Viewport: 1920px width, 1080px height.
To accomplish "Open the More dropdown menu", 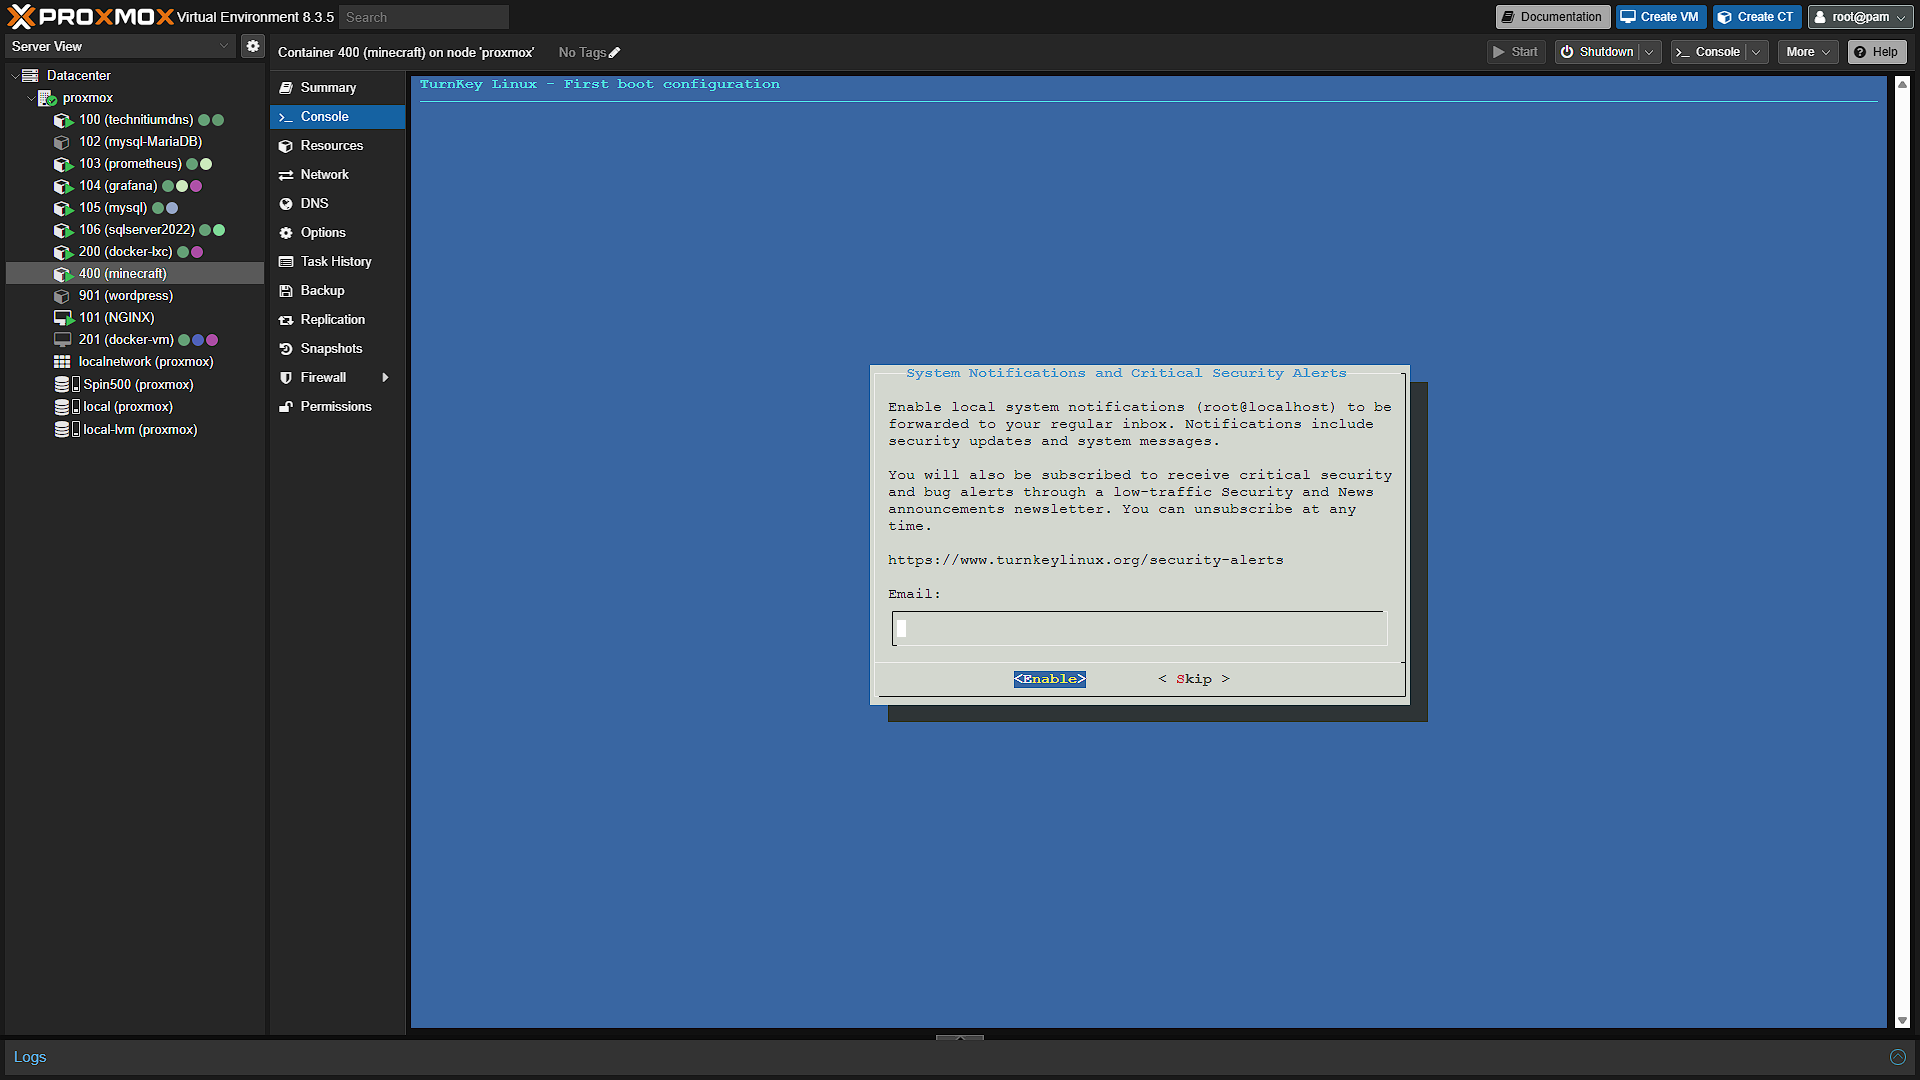I will click(x=1808, y=52).
